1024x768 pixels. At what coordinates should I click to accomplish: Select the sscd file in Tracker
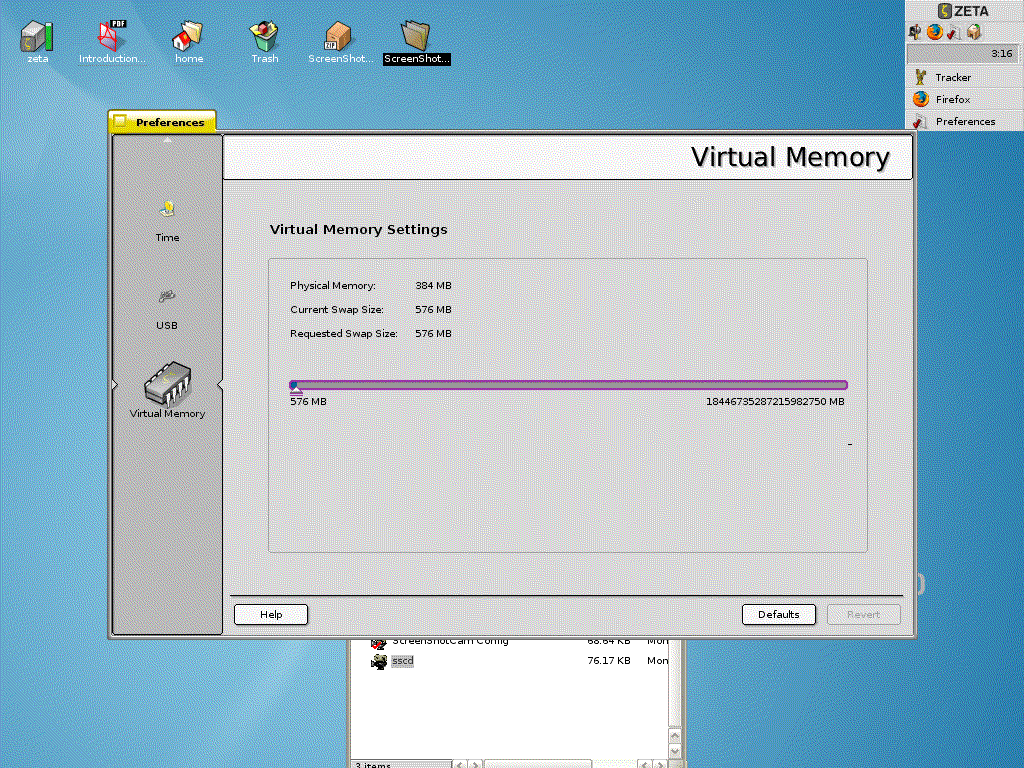[402, 661]
